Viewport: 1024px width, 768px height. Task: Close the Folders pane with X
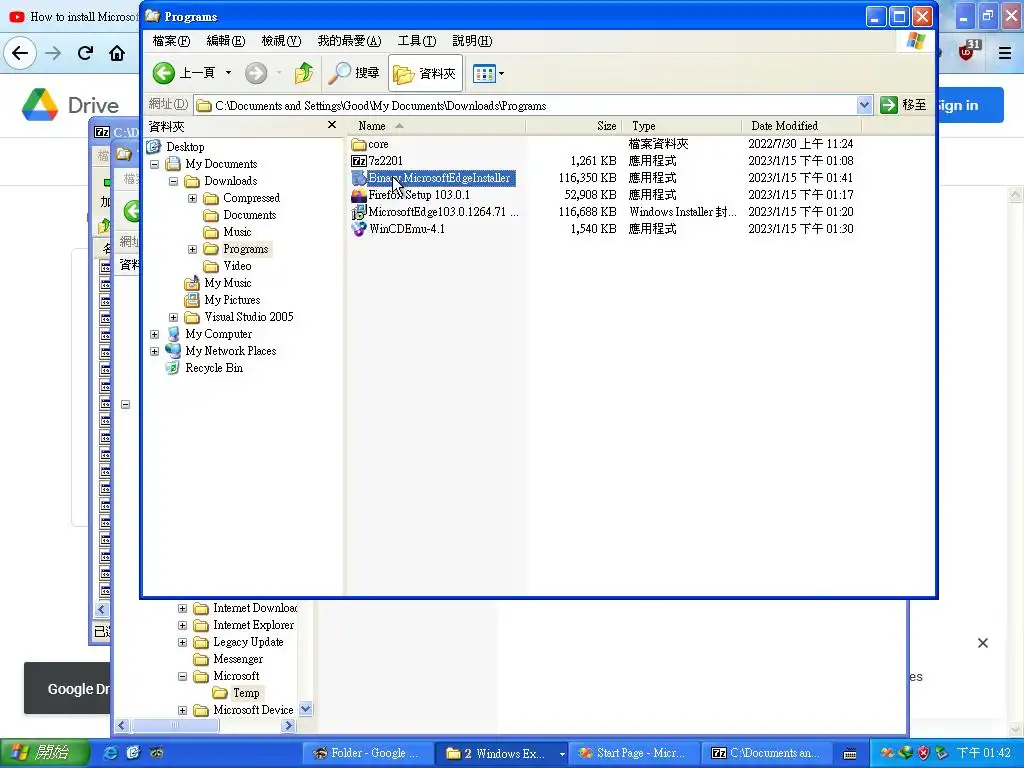click(x=332, y=125)
